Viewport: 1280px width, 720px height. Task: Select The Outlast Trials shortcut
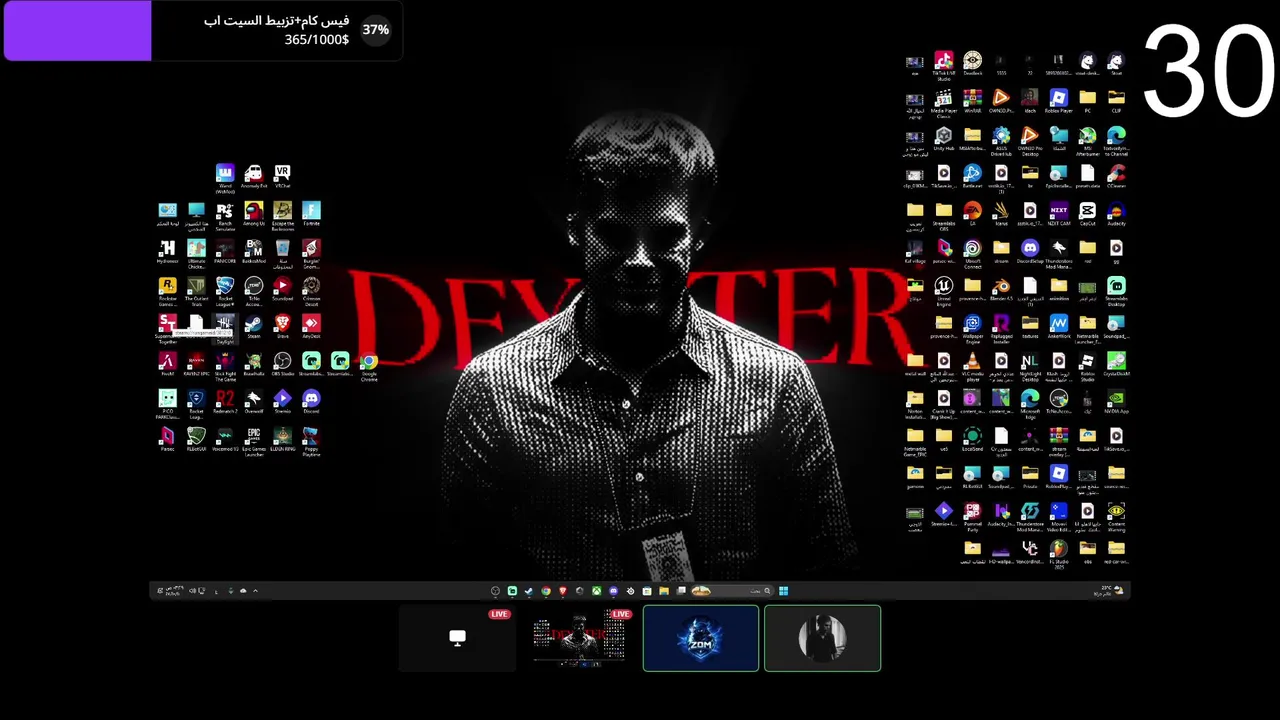tap(196, 290)
